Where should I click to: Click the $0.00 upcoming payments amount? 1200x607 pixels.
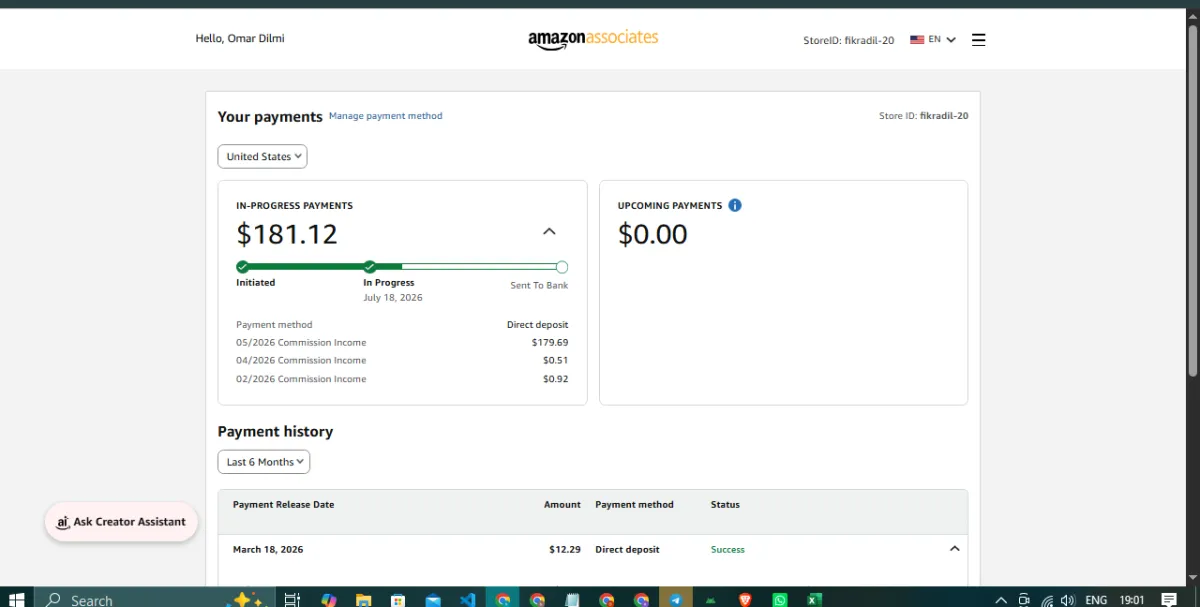(x=653, y=234)
